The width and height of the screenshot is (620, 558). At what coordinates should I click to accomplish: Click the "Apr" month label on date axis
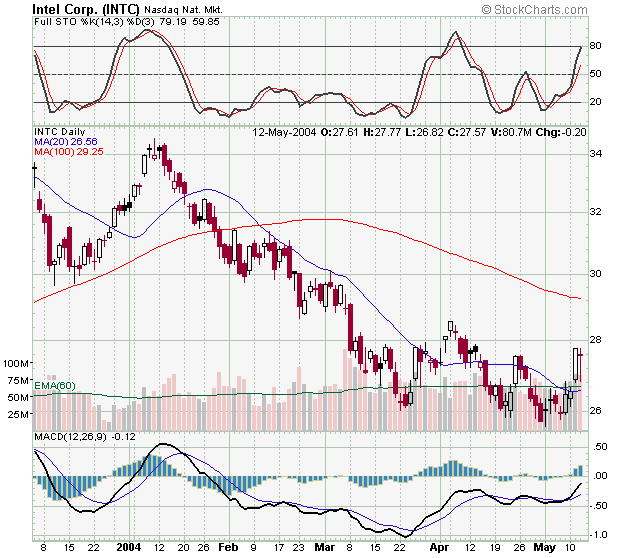[x=439, y=547]
